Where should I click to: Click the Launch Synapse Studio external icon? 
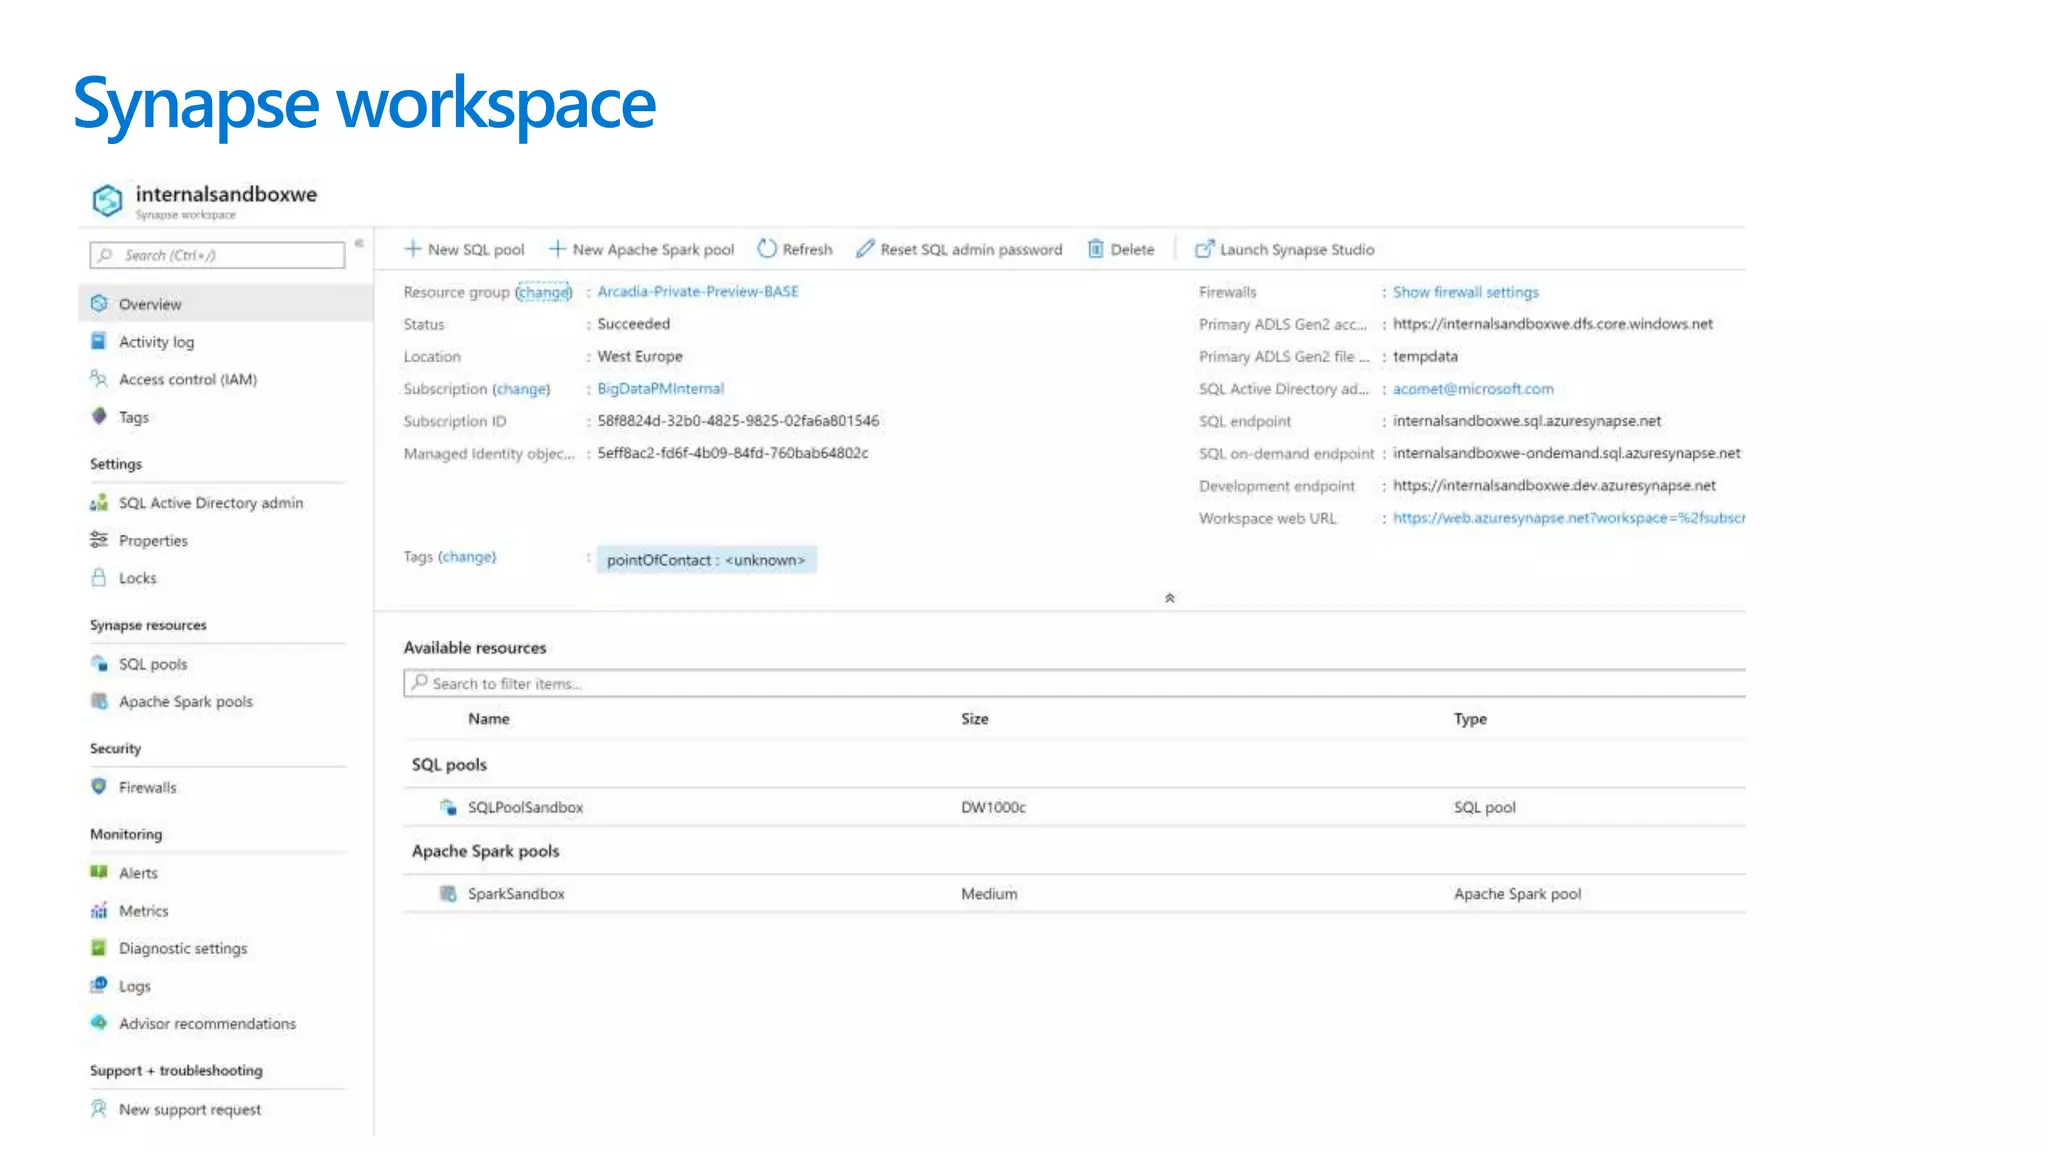[x=1205, y=248]
